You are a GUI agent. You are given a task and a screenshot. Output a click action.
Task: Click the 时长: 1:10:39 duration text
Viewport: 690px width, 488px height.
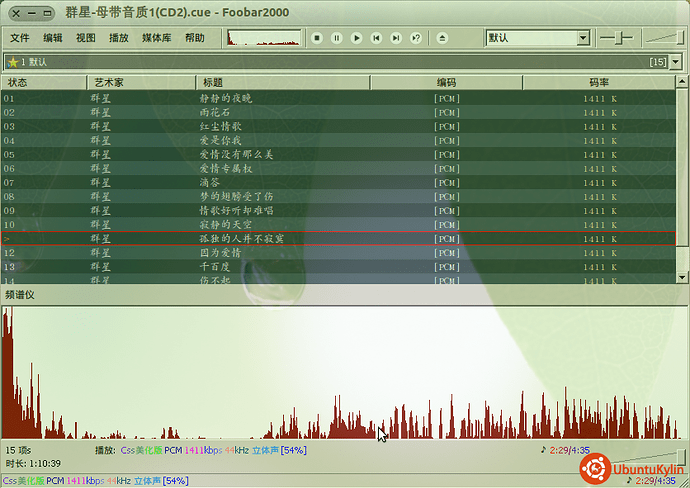click(33, 464)
